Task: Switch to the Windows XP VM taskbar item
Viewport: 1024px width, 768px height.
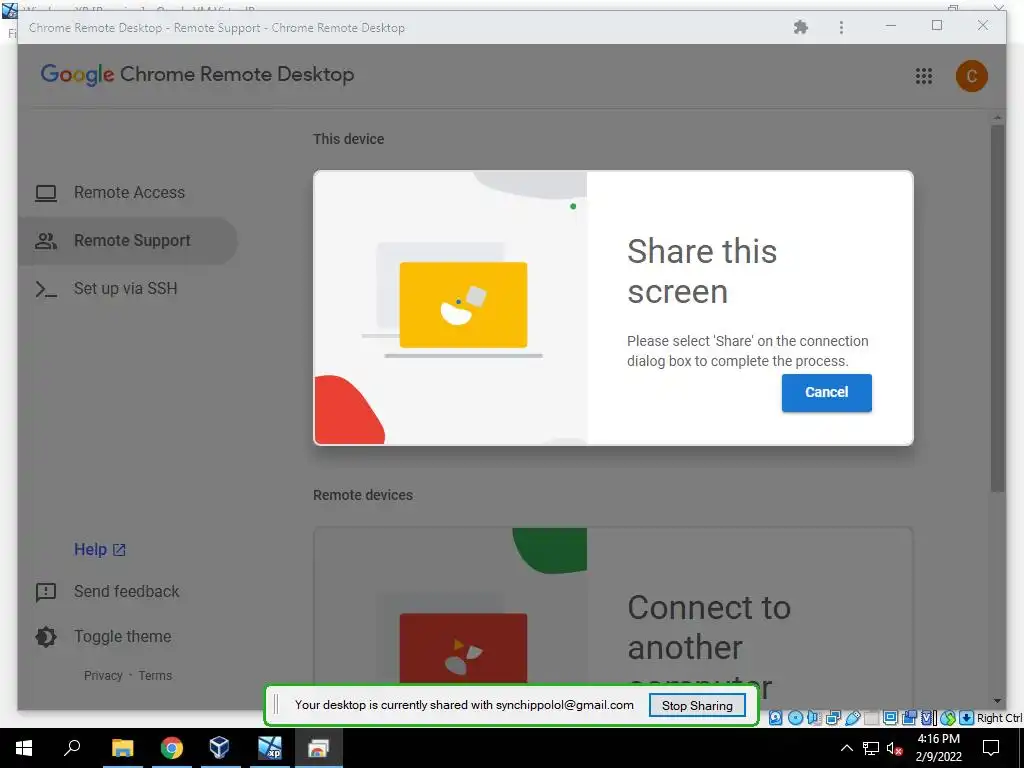Action: point(270,748)
